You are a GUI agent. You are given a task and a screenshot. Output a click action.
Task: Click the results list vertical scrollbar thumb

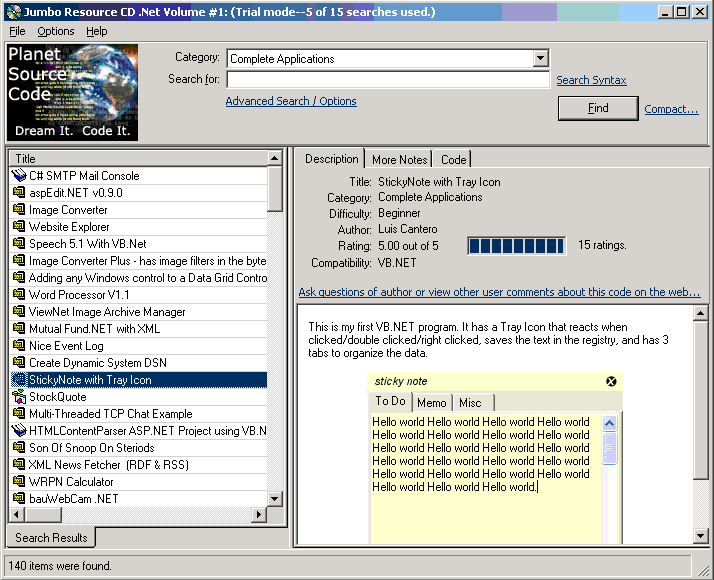pos(274,189)
